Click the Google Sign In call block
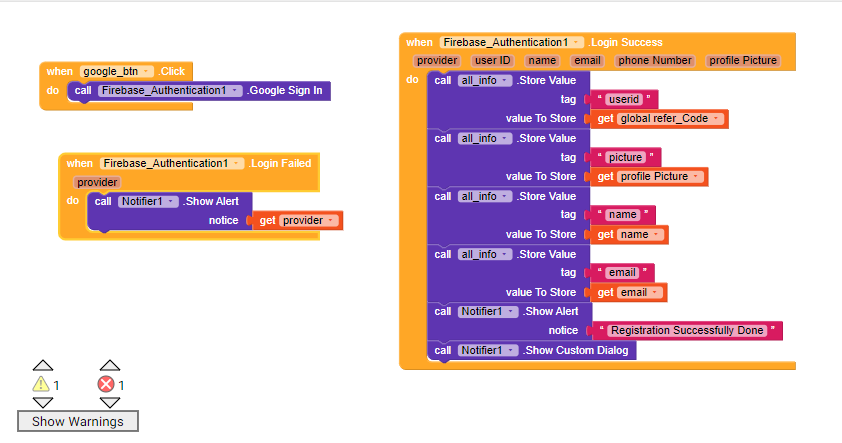This screenshot has width=842, height=443. tap(199, 91)
